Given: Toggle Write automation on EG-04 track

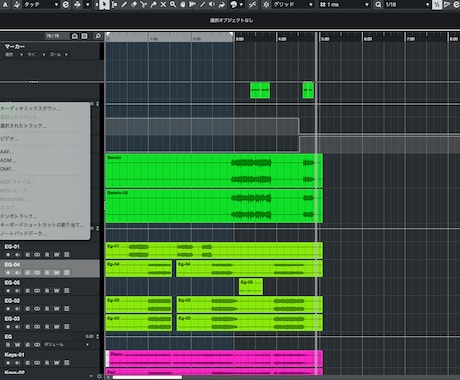Looking at the screenshot, I should coord(57,273).
